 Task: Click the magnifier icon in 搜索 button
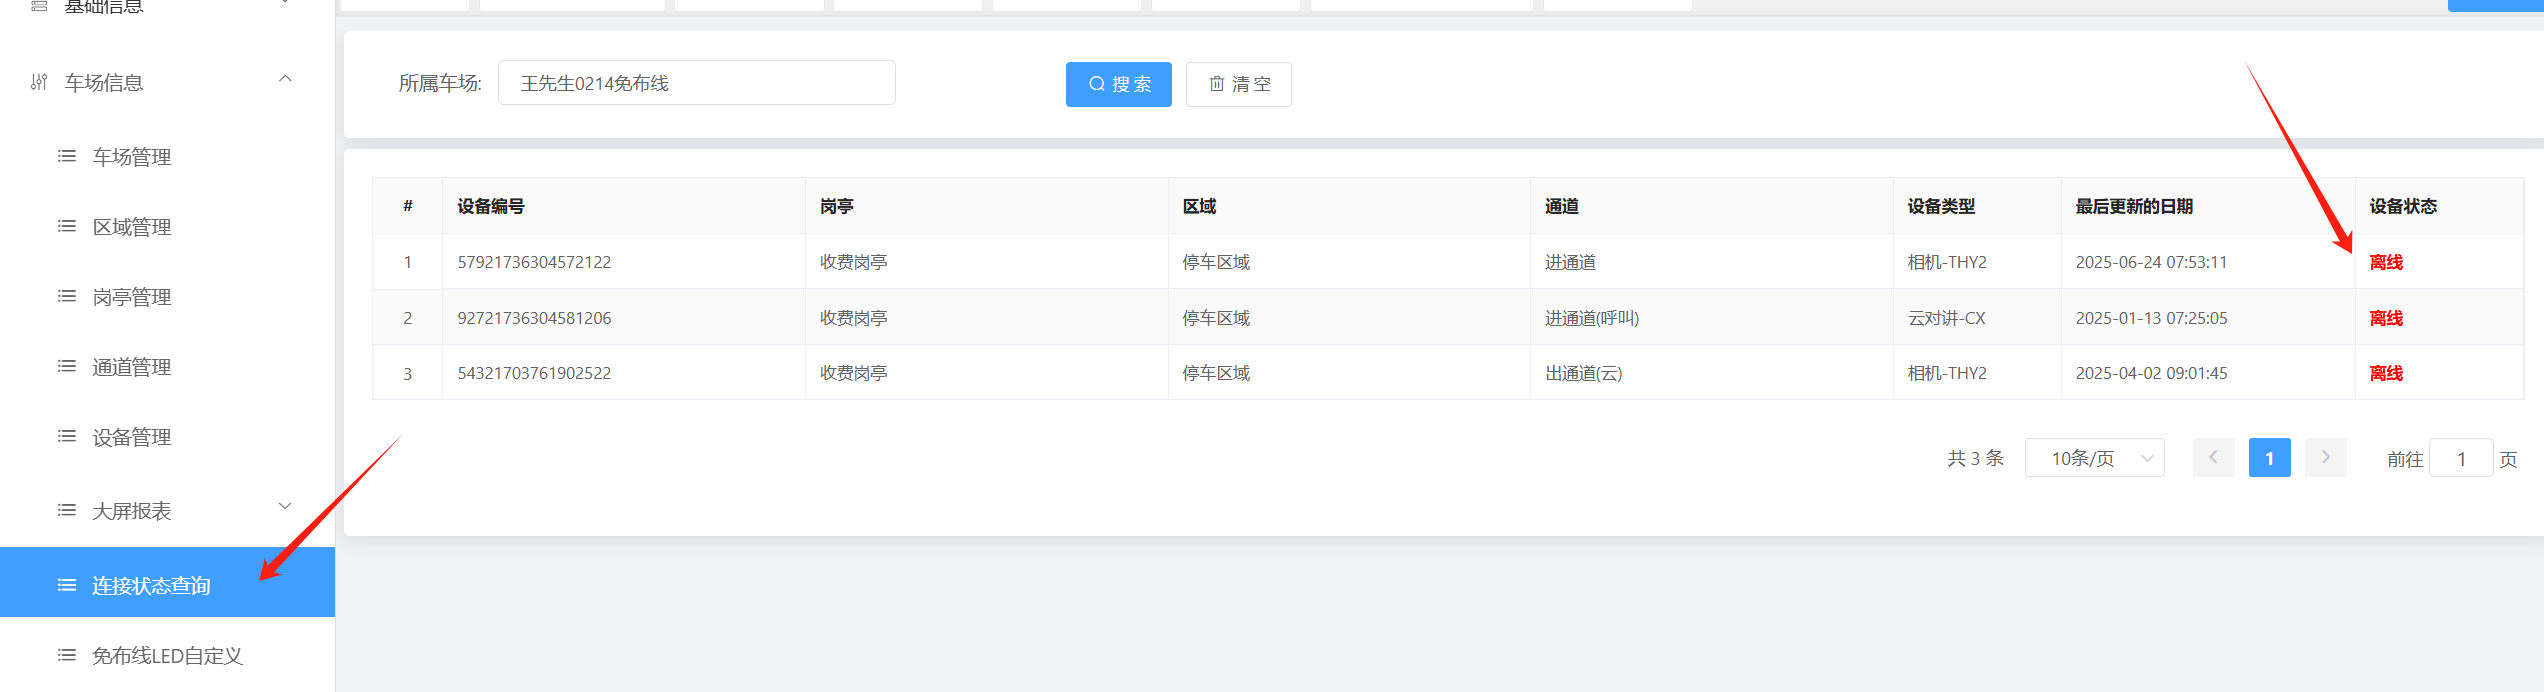(x=1097, y=84)
